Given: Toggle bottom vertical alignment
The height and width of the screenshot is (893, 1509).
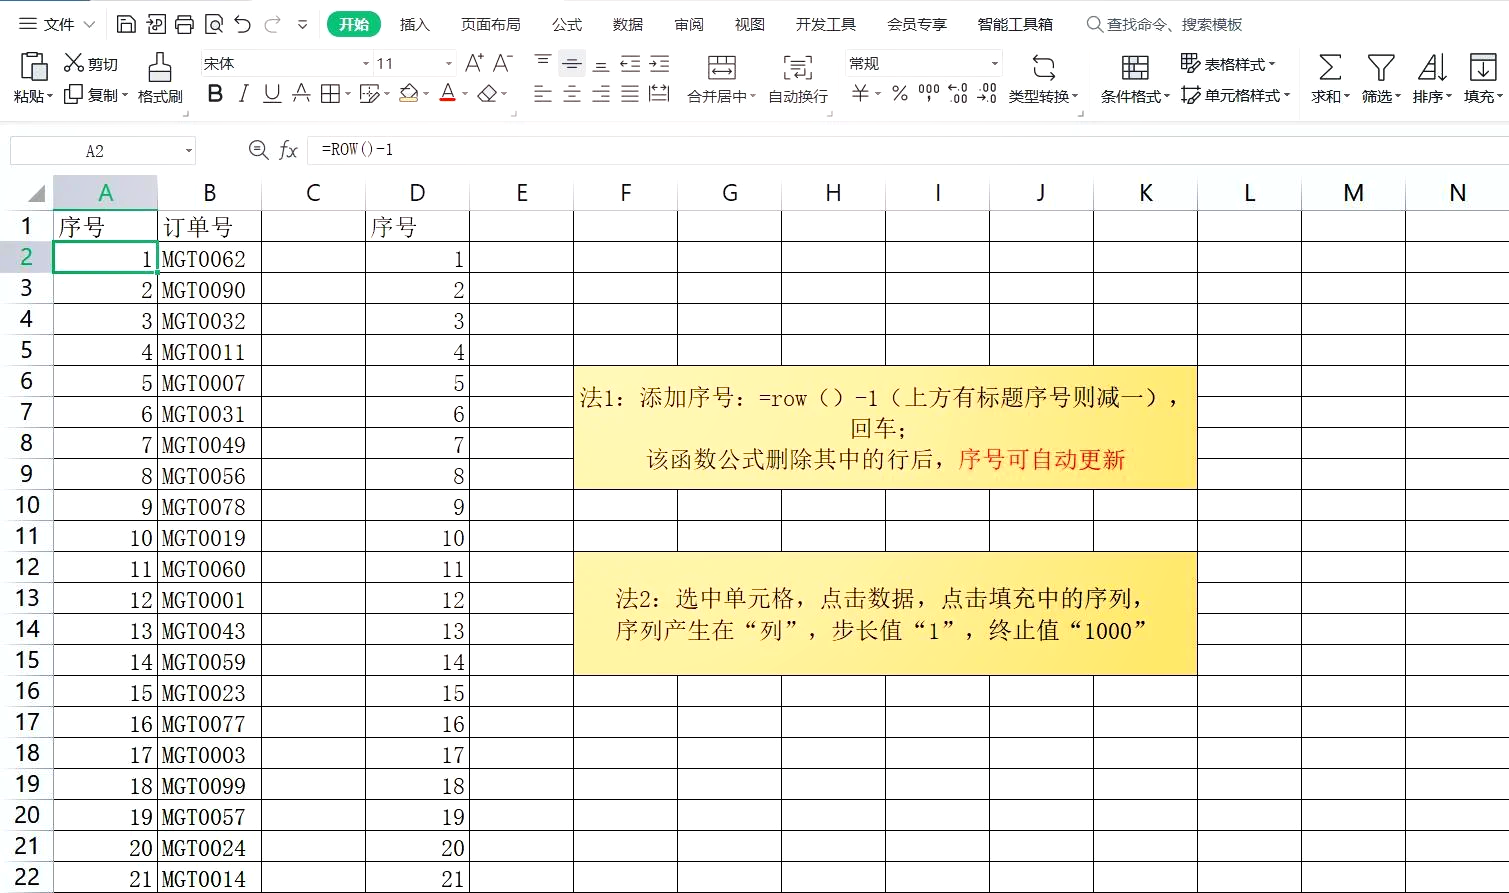Looking at the screenshot, I should (x=601, y=65).
